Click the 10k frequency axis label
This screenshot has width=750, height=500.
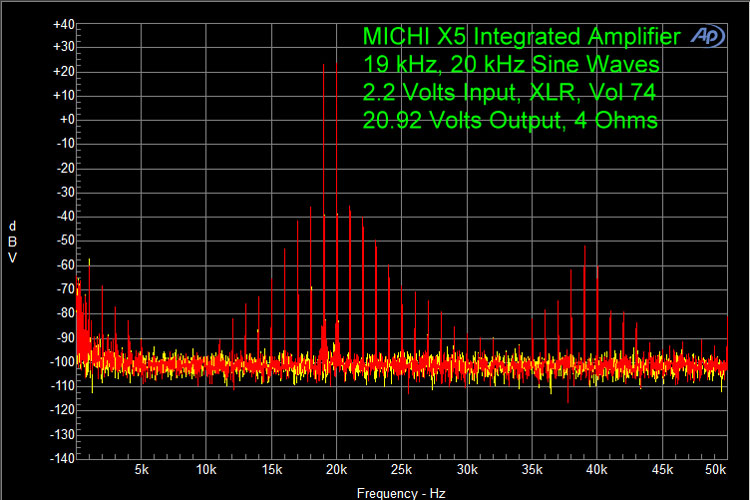[206, 470]
